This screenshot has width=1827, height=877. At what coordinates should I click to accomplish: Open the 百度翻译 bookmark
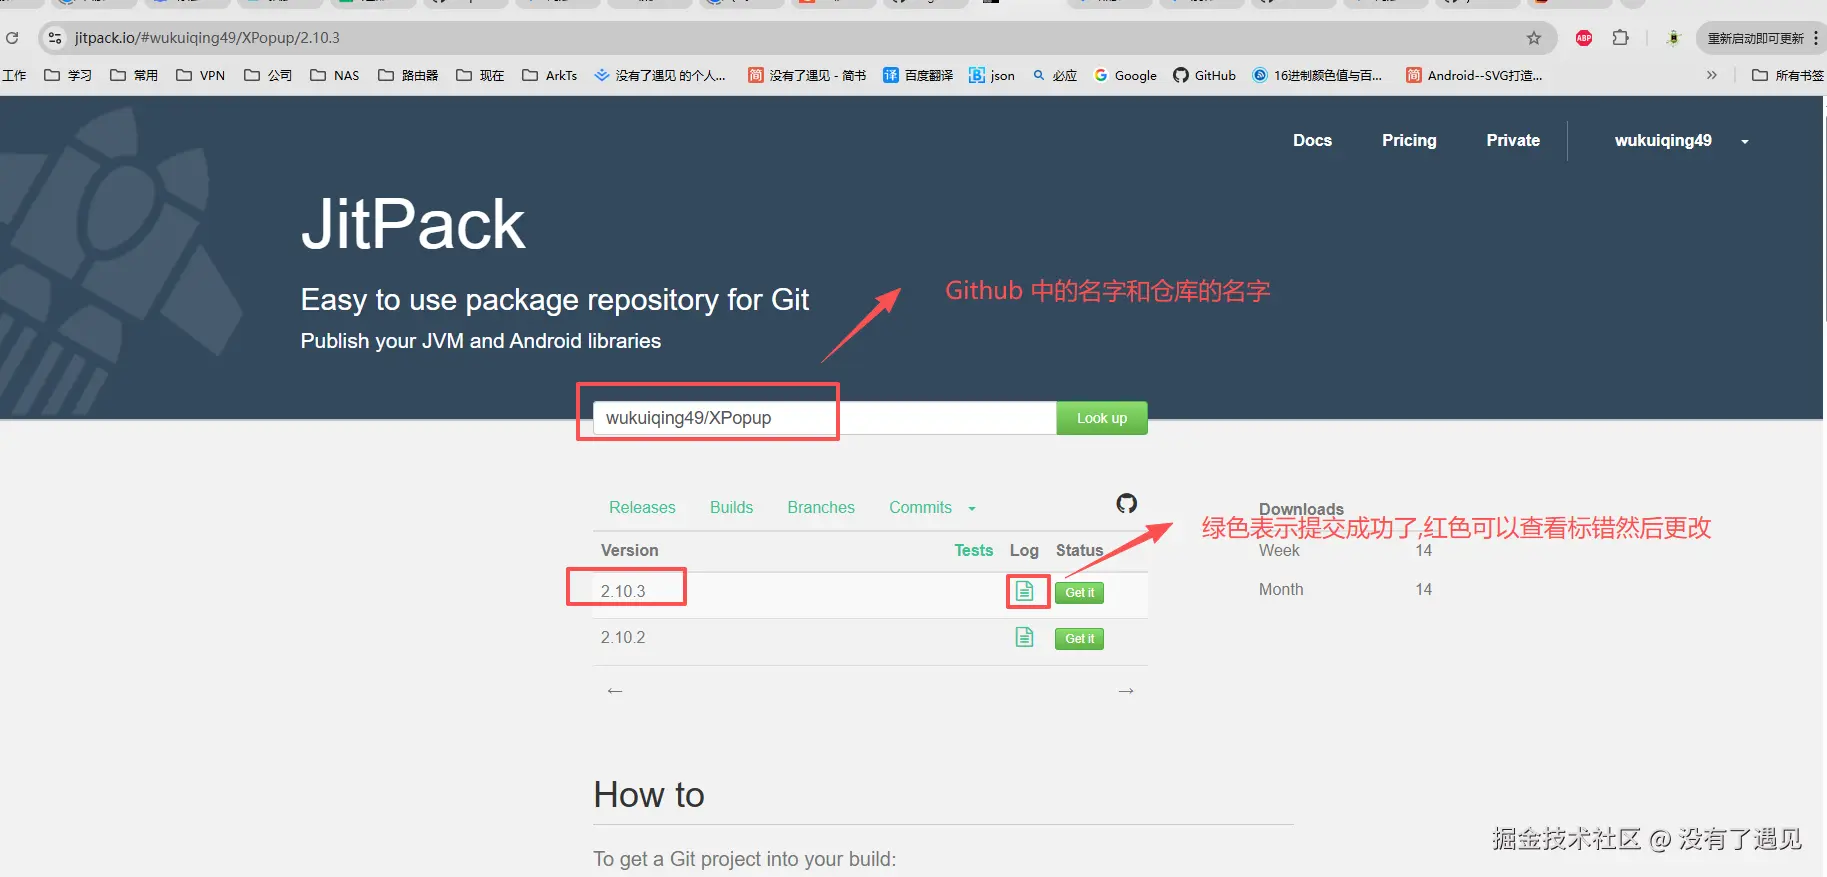click(x=918, y=75)
